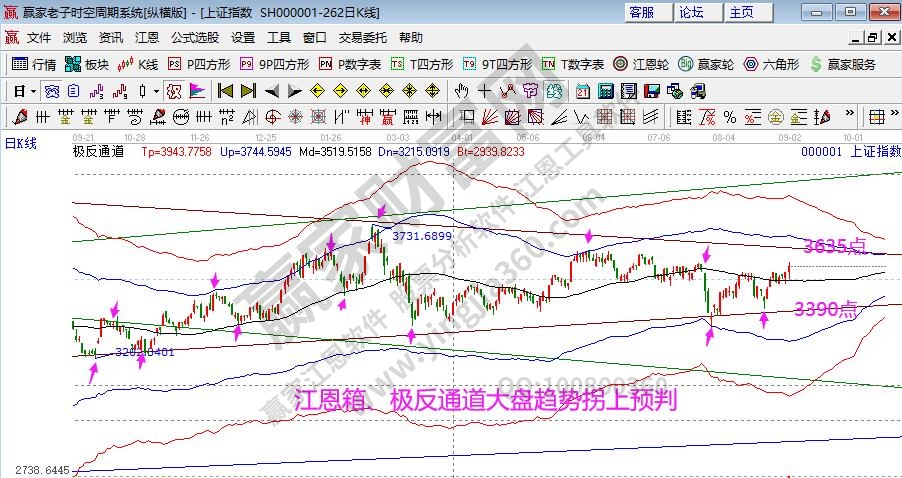Click the 客服 button in title bar
Viewport: 902px width, 478px height.
click(642, 12)
